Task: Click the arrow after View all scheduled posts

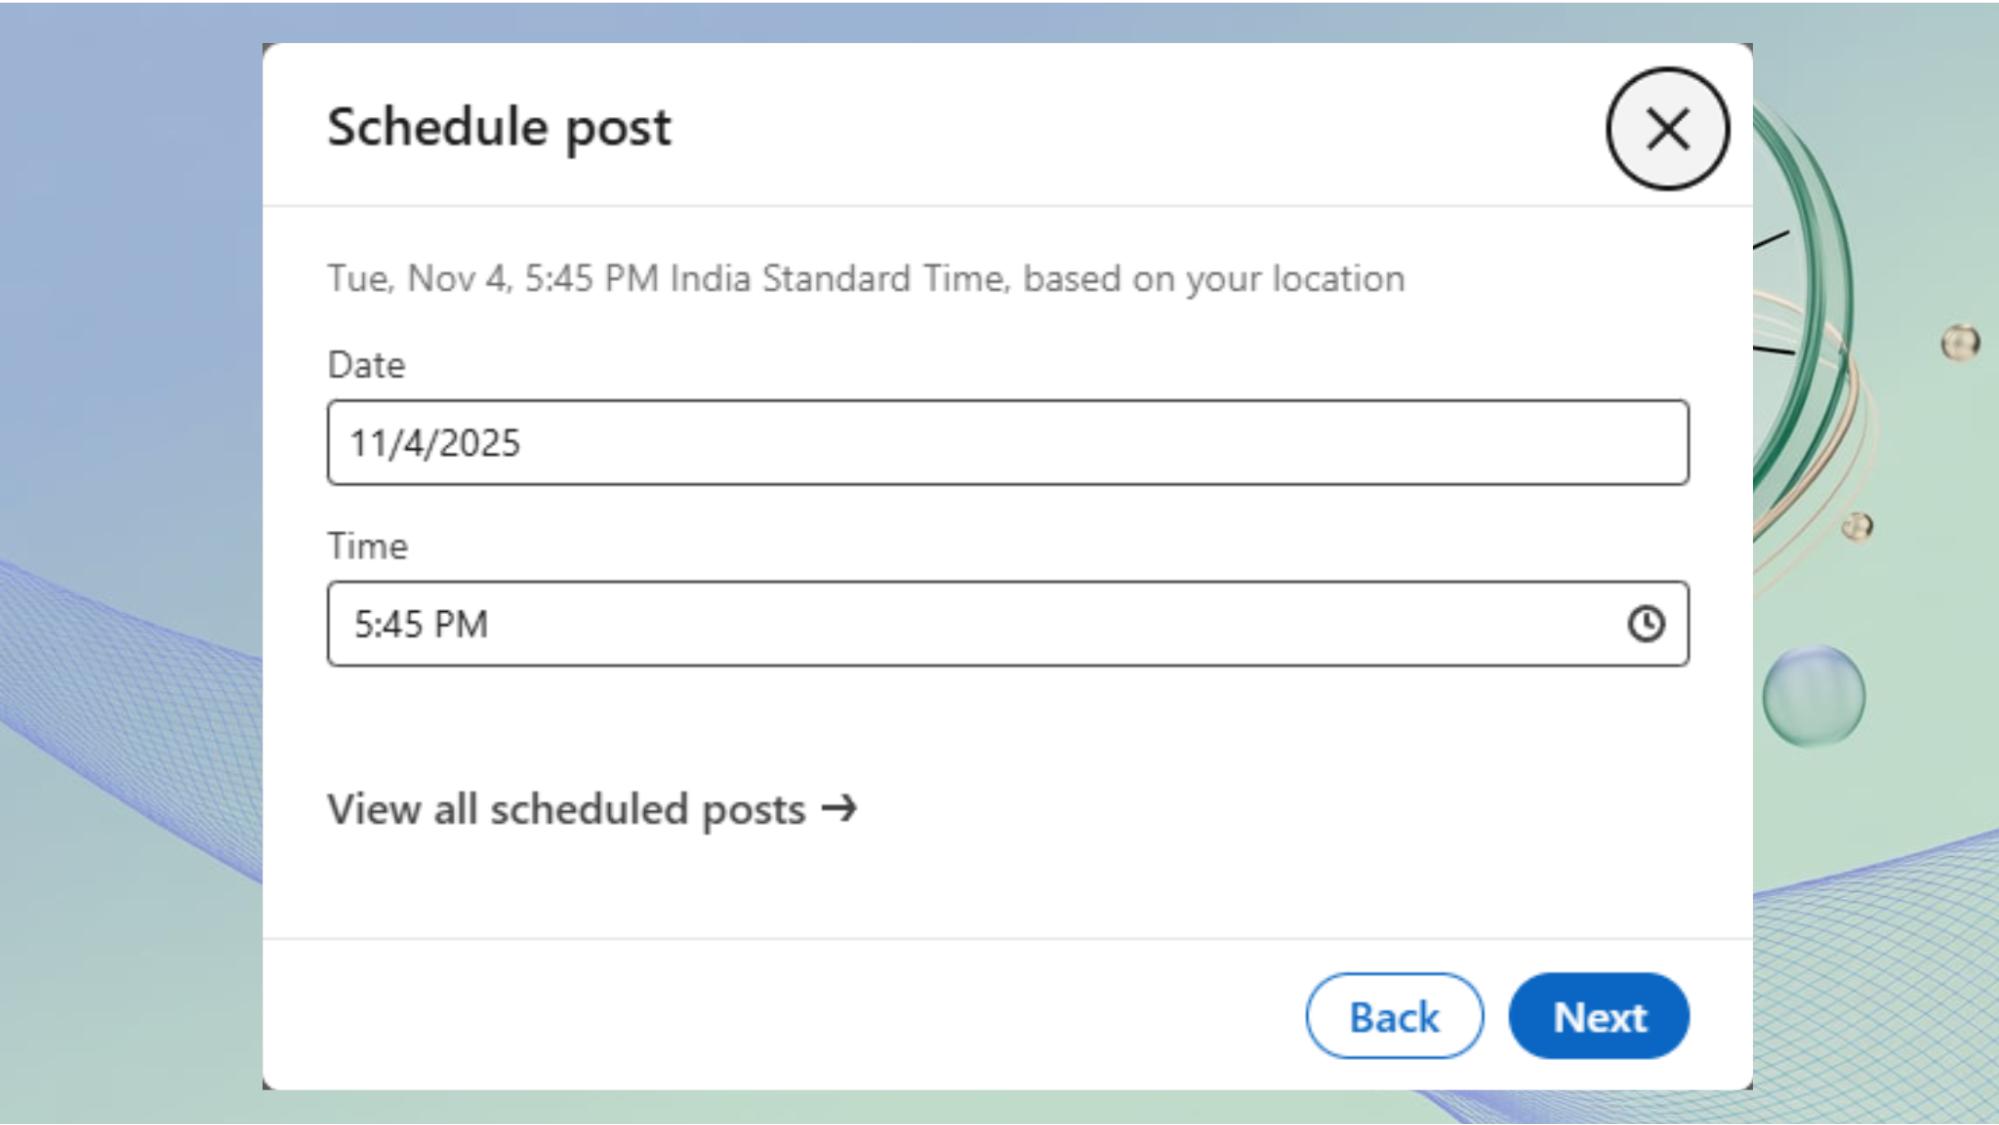Action: point(841,808)
